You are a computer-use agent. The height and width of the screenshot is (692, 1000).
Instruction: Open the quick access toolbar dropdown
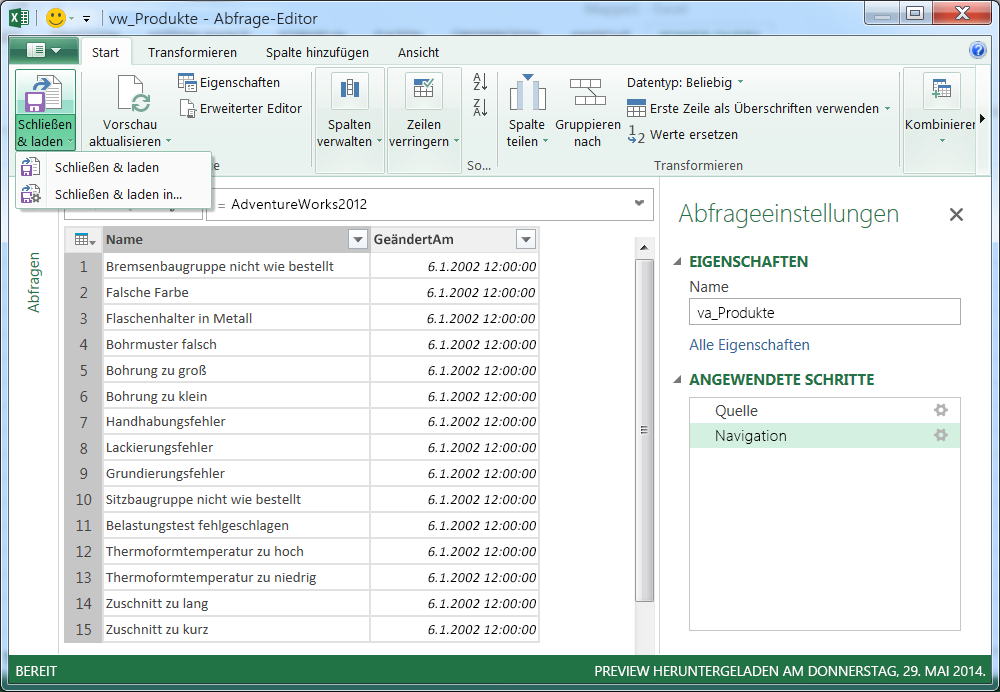pos(87,18)
